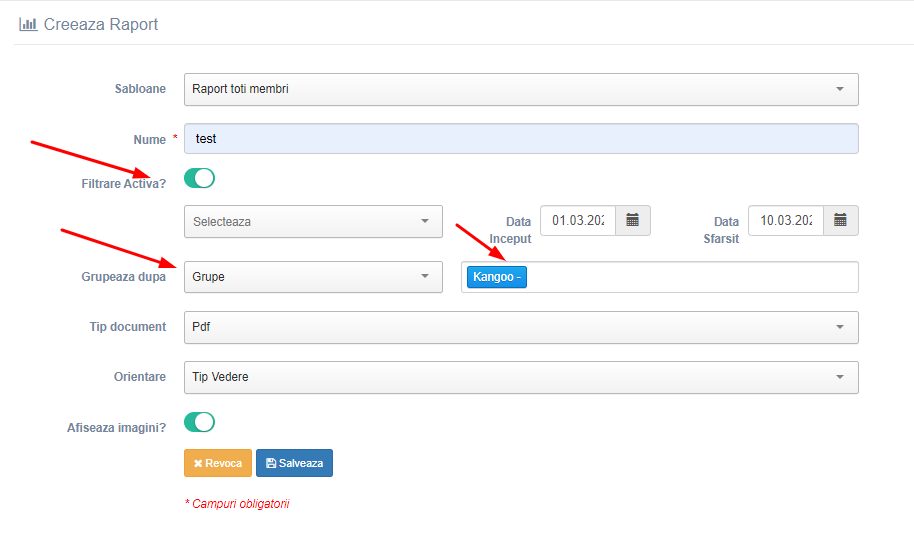914x544 pixels.
Task: Click the Tip document label
Action: (x=128, y=327)
